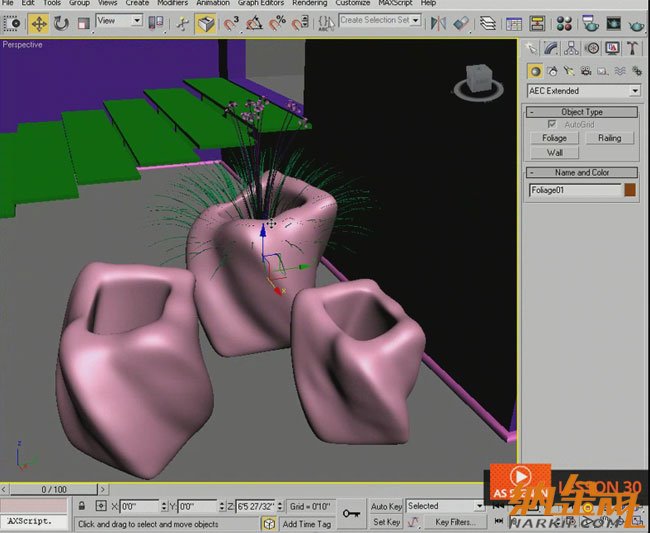The image size is (650, 533).
Task: Click the Quick Render teapot icon
Action: point(636,25)
